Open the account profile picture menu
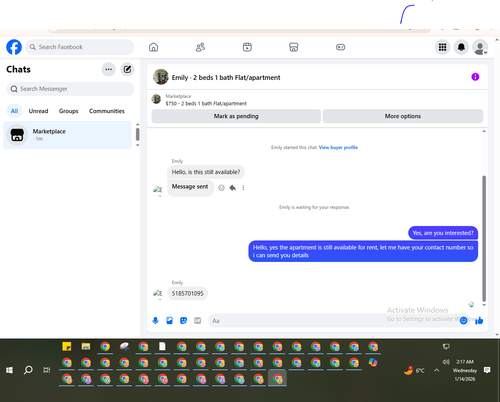500x402 pixels. (480, 47)
